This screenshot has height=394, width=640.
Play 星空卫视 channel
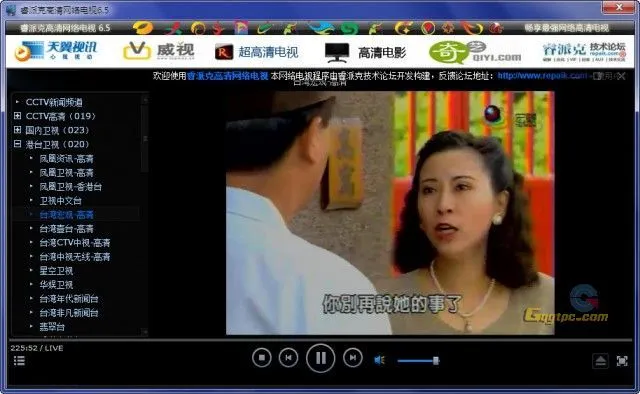[x=56, y=271]
